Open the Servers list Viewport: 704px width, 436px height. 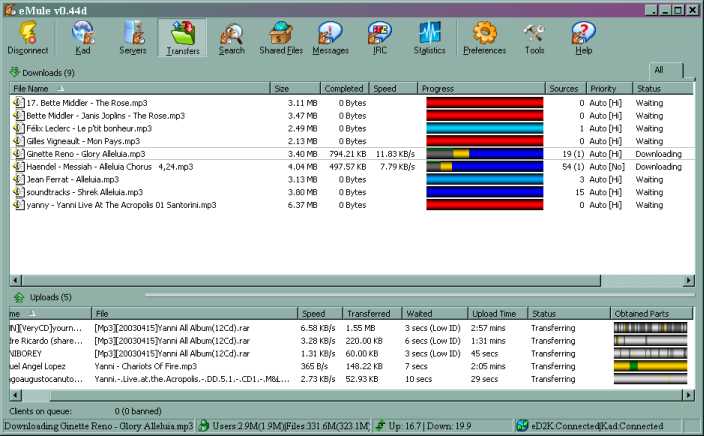(x=133, y=38)
